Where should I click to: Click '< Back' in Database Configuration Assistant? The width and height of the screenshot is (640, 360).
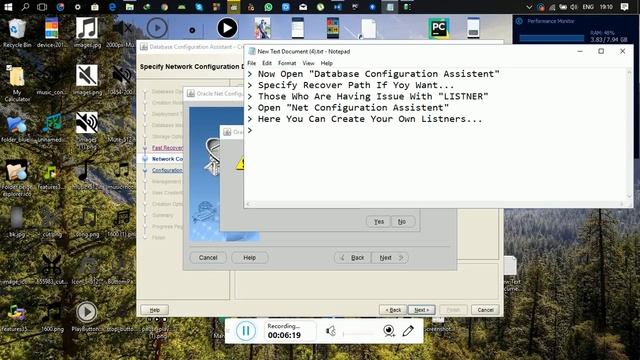coord(393,310)
